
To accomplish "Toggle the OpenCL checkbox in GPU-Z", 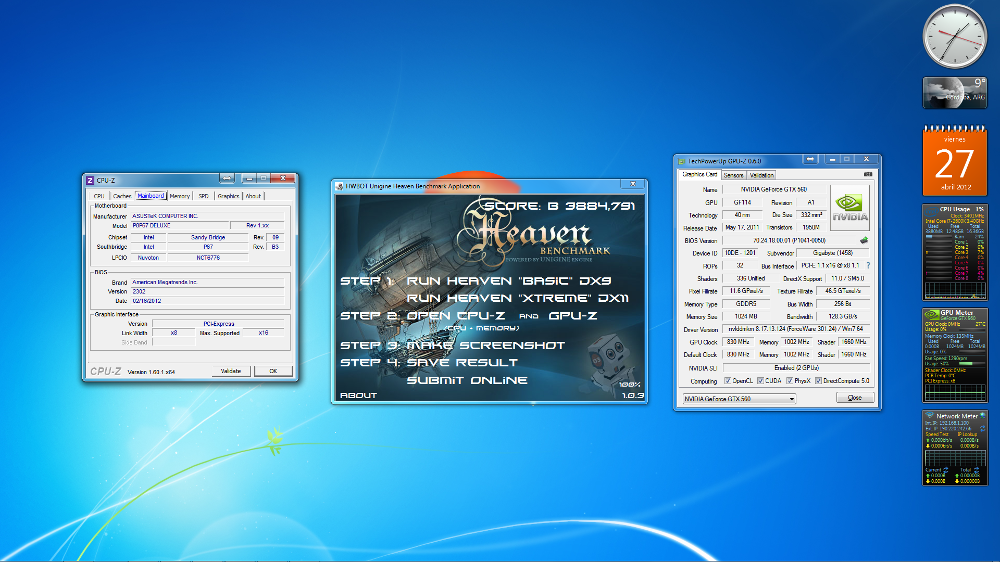I will pyautogui.click(x=727, y=381).
